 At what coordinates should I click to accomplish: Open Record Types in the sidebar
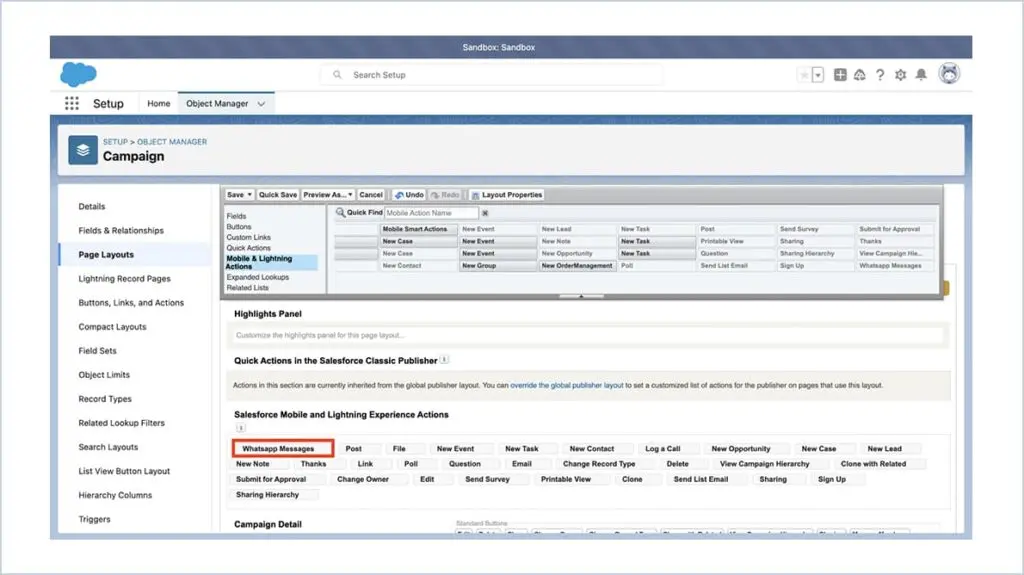point(104,399)
